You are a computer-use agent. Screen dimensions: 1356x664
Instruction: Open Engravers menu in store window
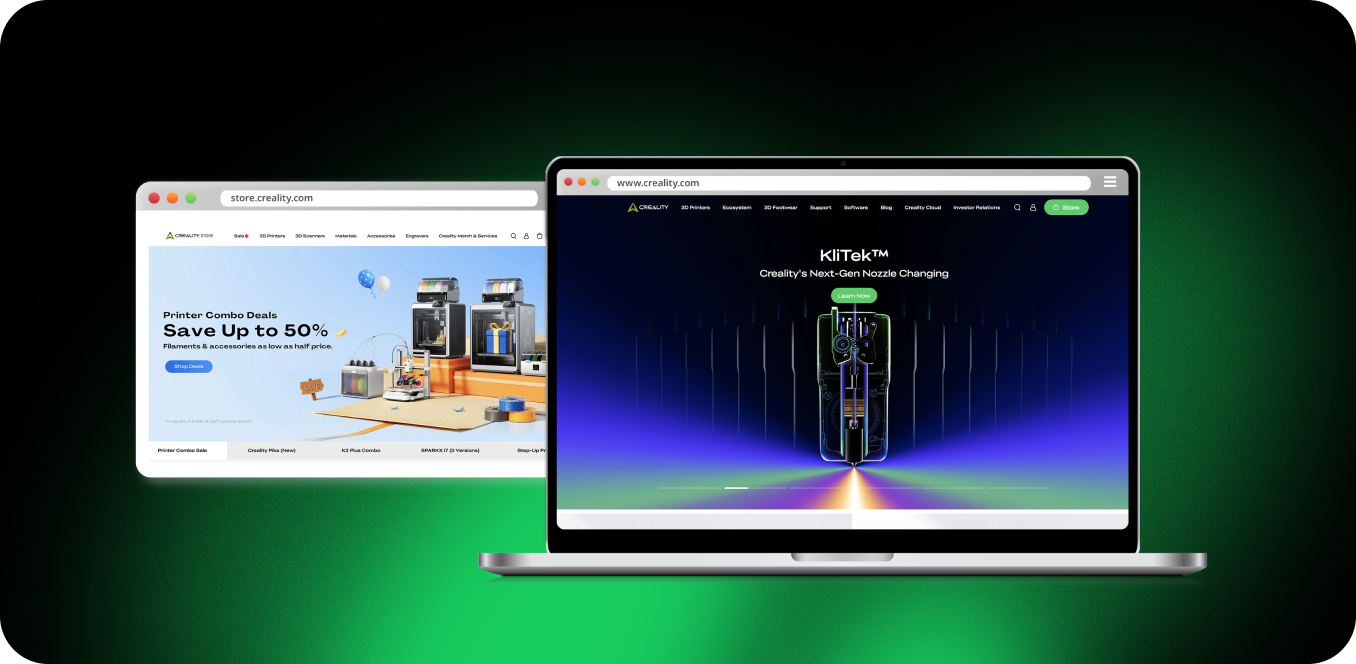[x=418, y=236]
